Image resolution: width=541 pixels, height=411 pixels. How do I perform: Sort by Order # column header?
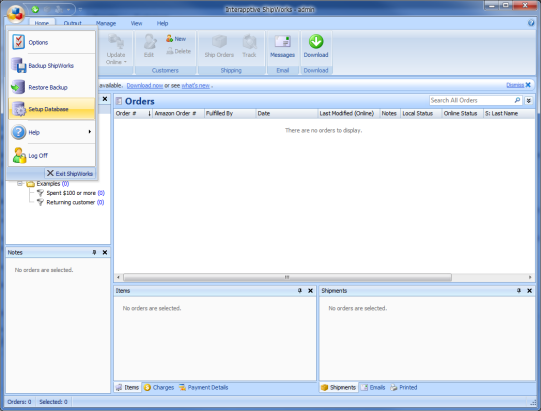tap(133, 113)
